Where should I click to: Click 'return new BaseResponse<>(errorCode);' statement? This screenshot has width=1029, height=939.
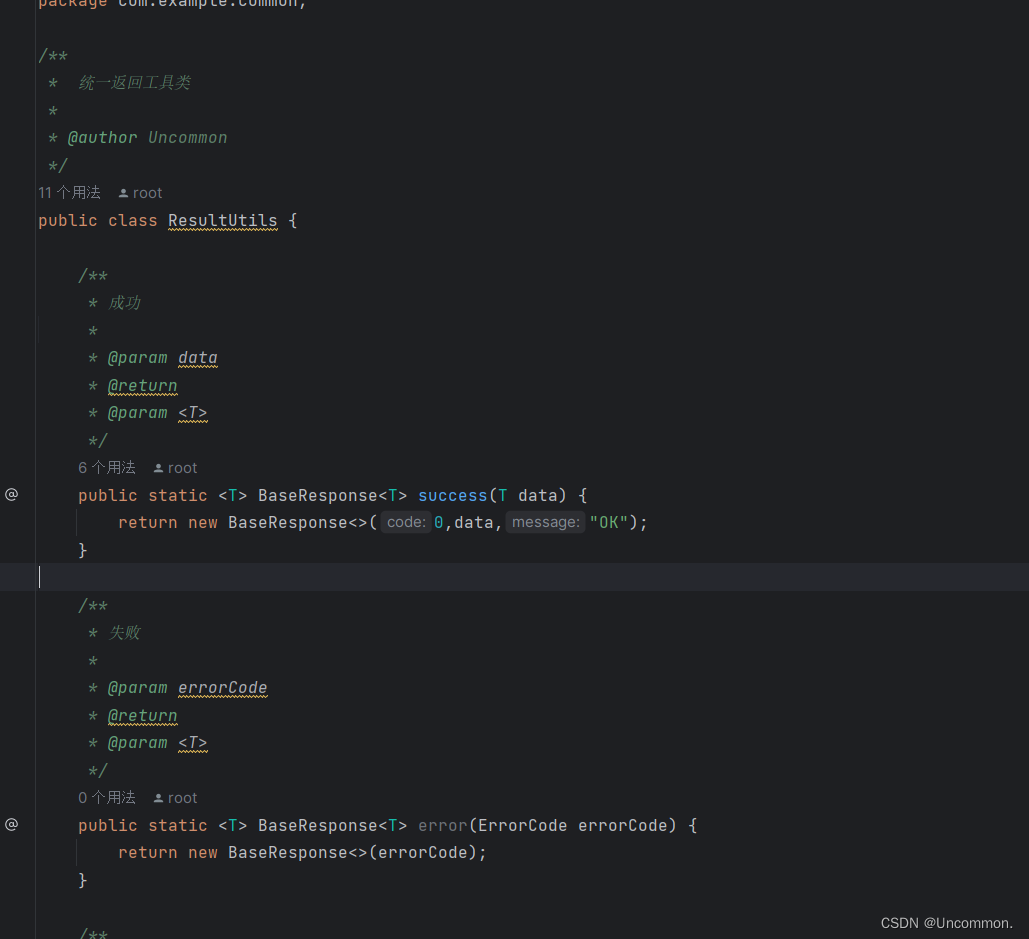303,853
